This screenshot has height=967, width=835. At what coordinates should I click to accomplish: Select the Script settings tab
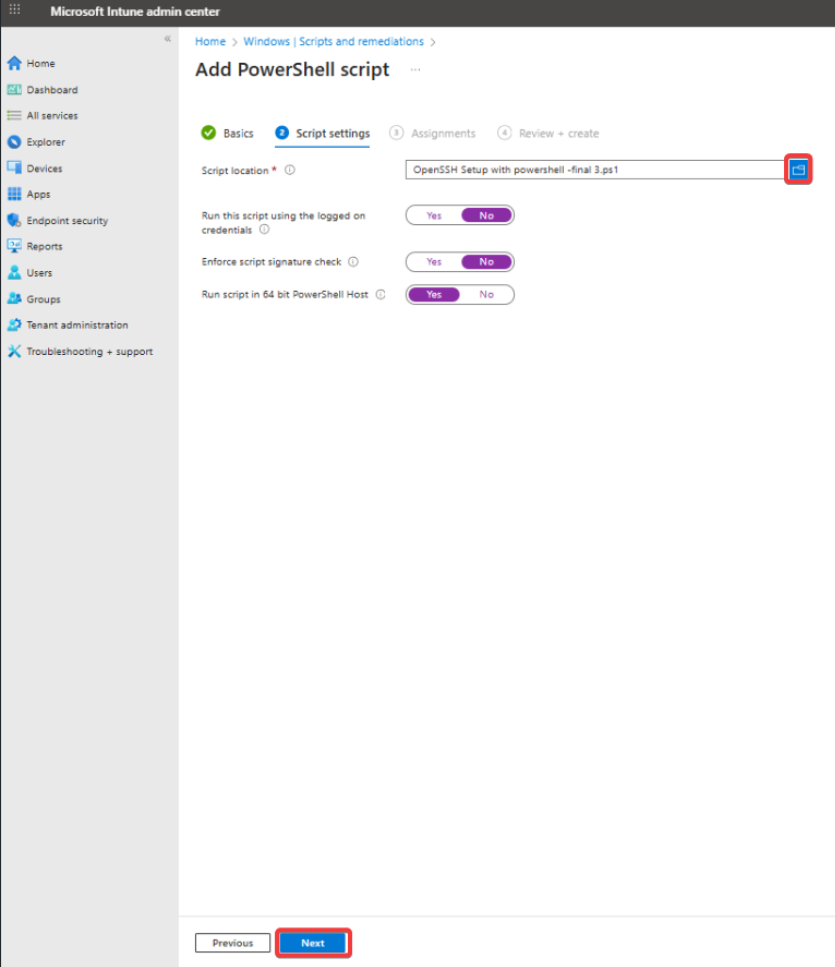(x=332, y=133)
